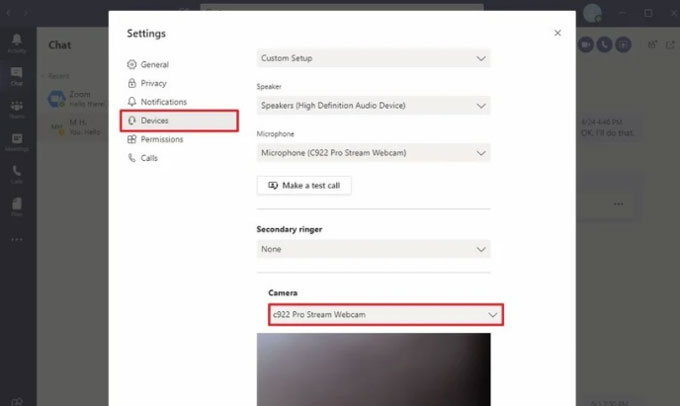Screen dimensions: 680x406
Task: Open Files in the left sidebar
Action: click(x=17, y=206)
